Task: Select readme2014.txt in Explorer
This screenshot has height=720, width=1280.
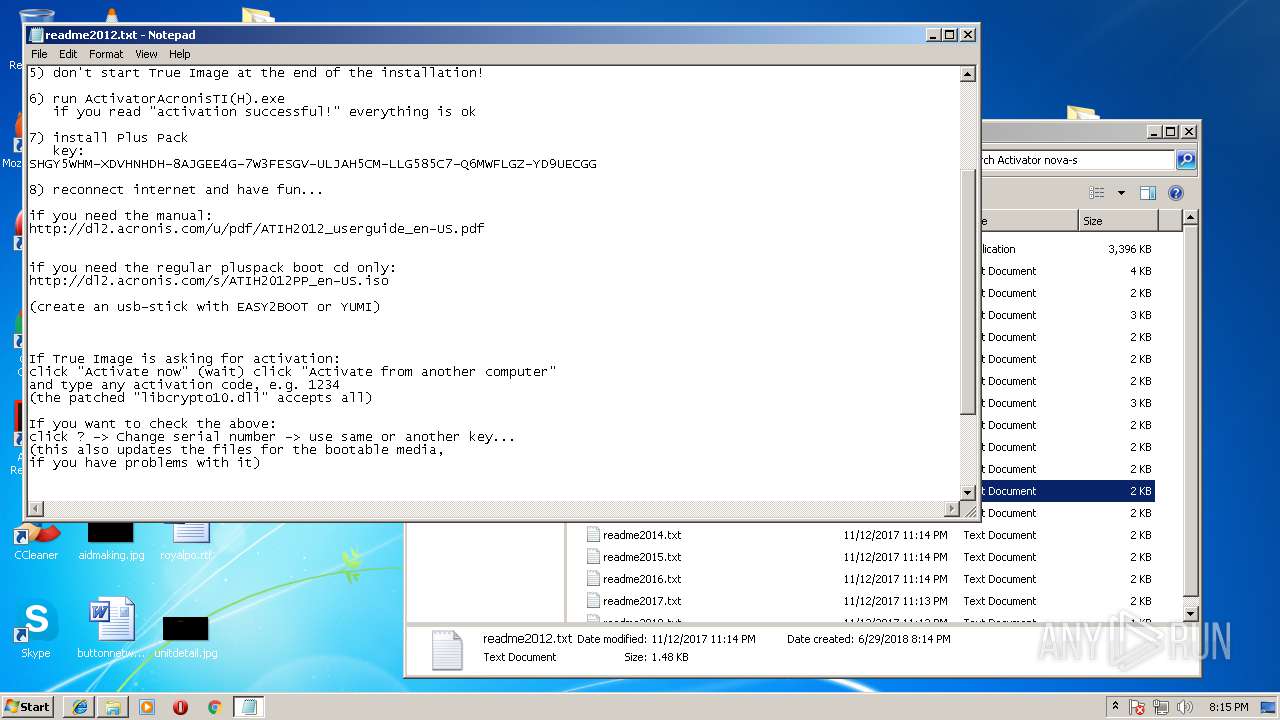Action: (x=642, y=535)
